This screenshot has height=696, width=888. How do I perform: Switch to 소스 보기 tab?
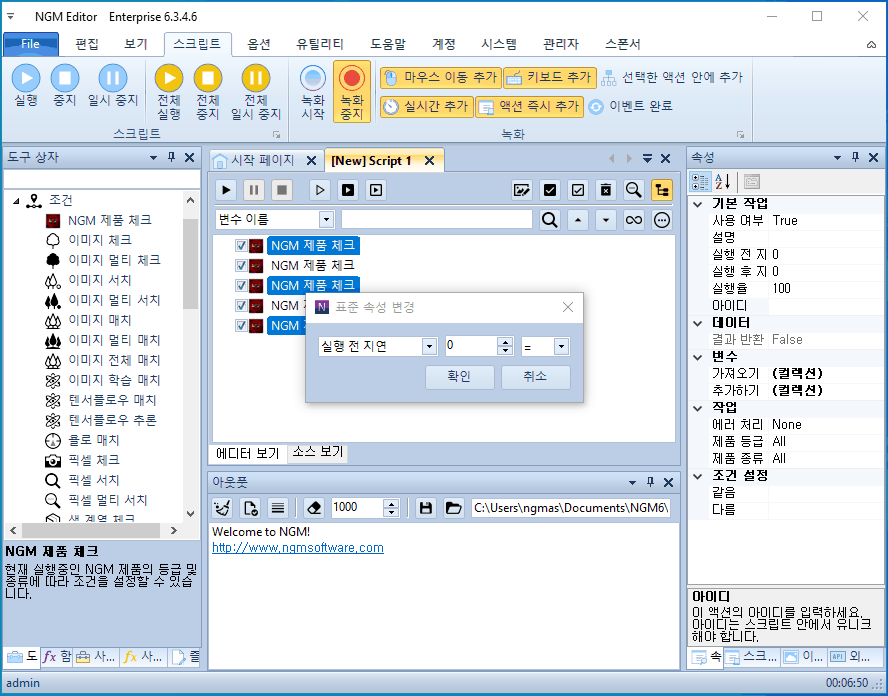pos(318,452)
